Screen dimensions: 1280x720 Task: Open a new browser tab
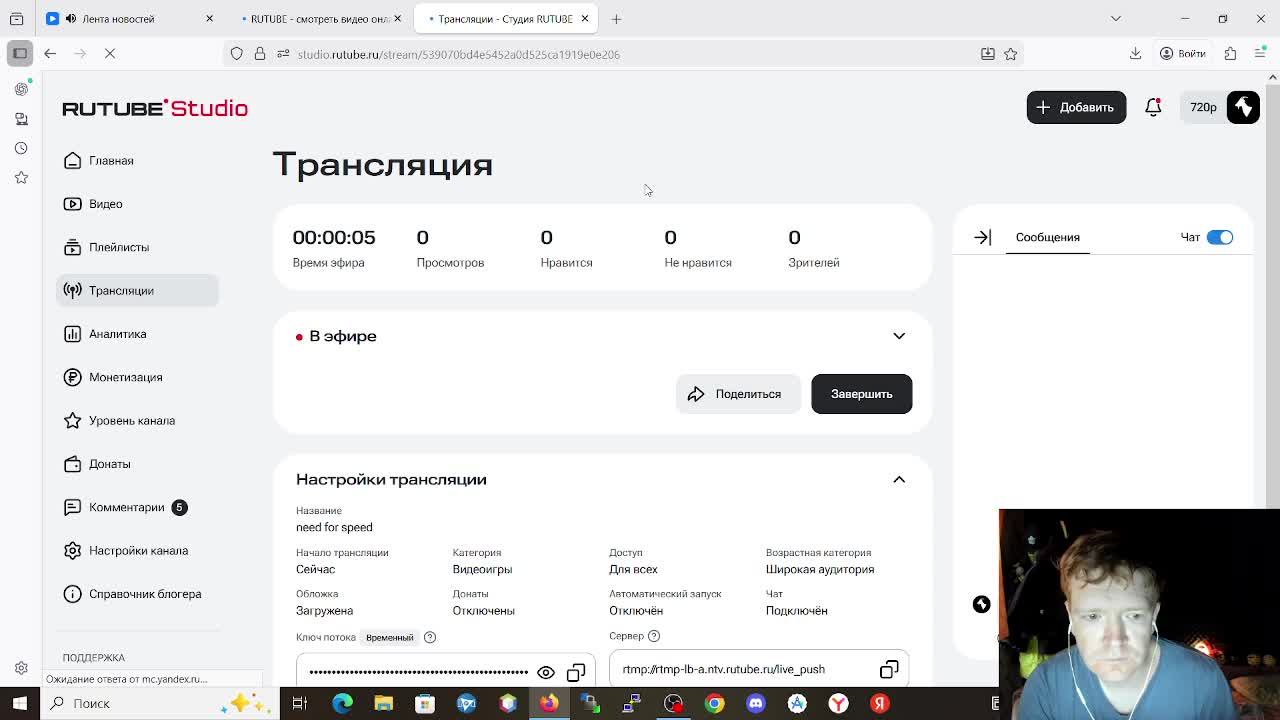click(616, 19)
